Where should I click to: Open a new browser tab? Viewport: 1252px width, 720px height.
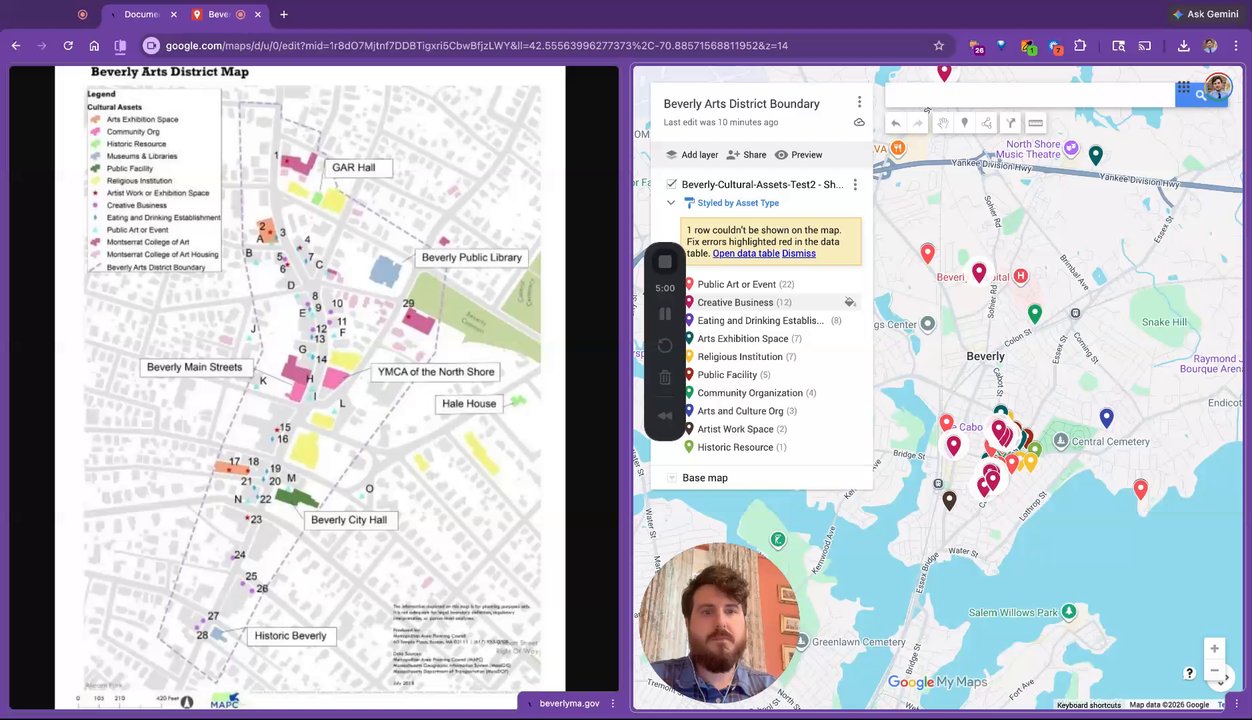point(284,15)
